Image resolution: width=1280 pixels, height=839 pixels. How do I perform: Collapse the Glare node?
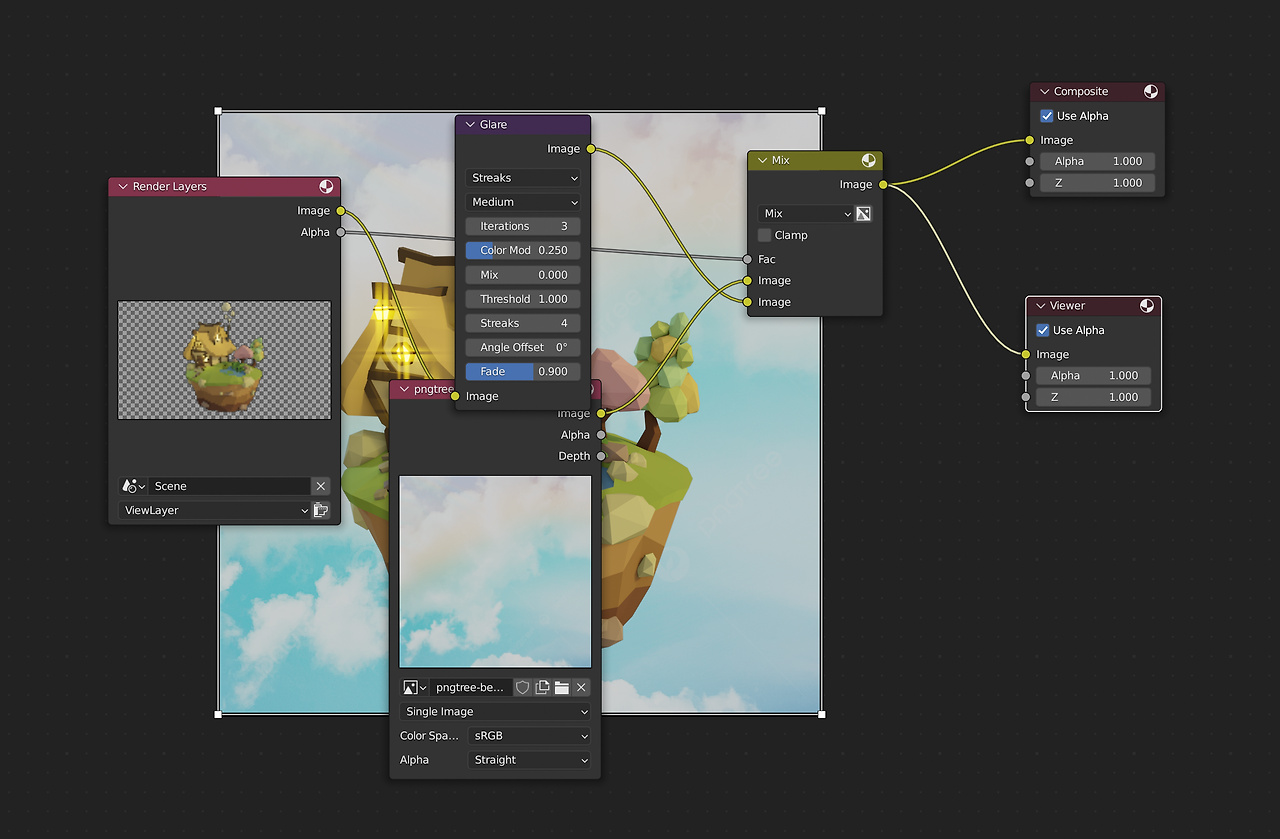[x=470, y=124]
